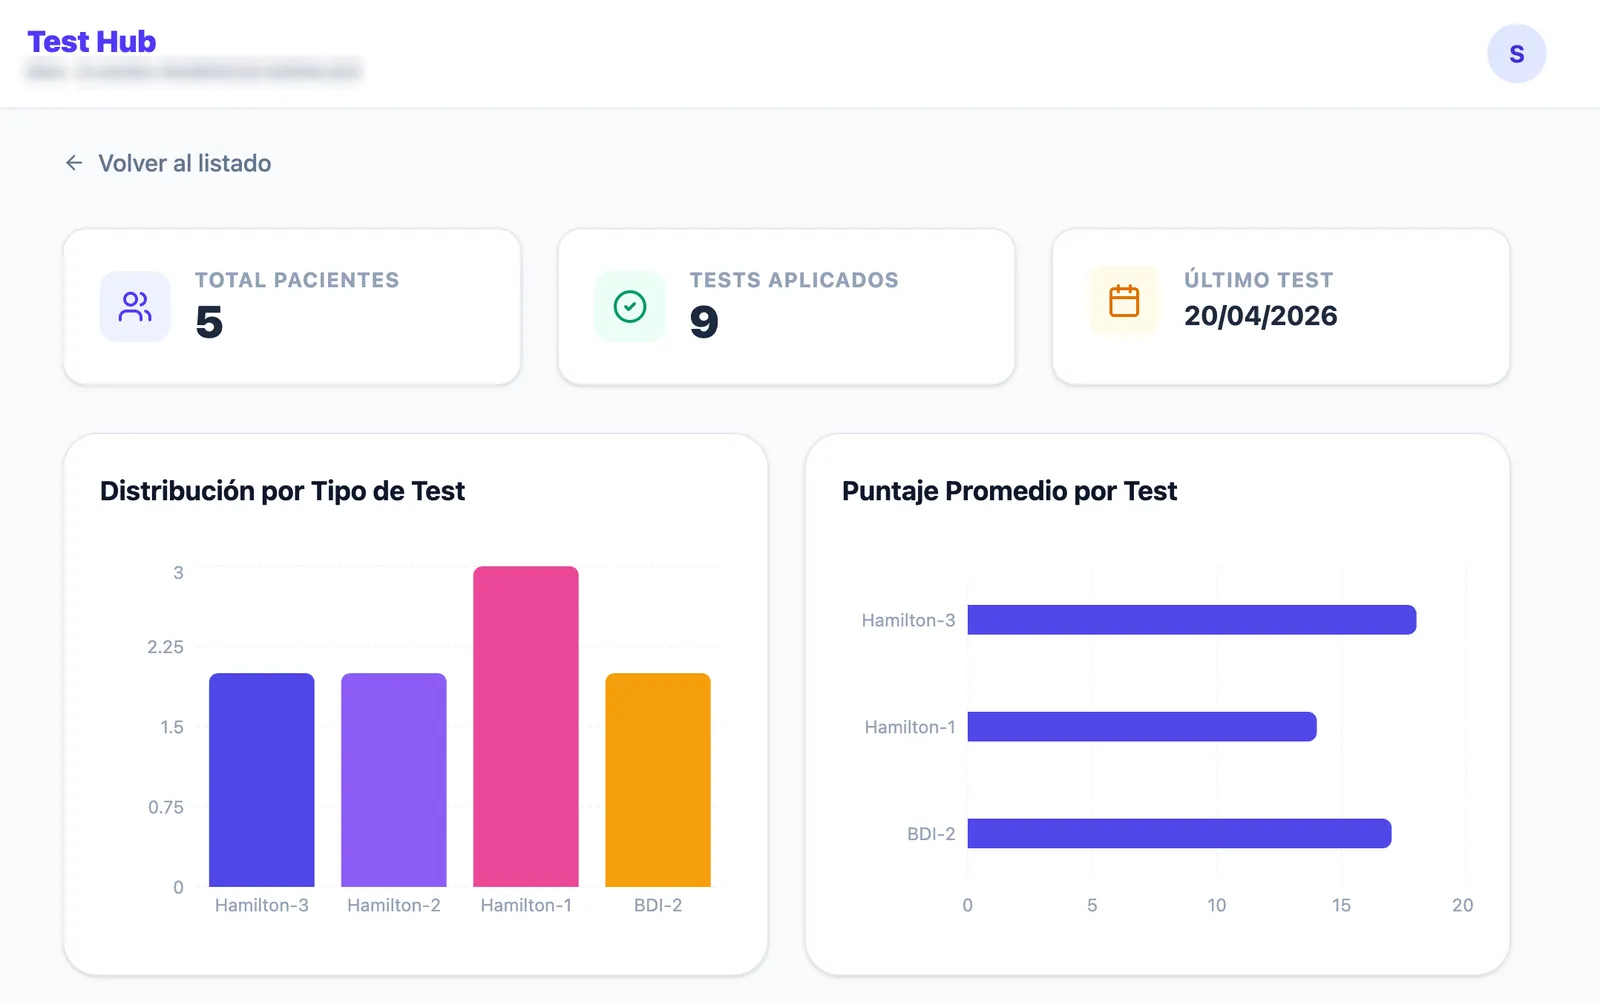Image resolution: width=1600 pixels, height=1005 pixels.
Task: Select the pink Hamilton-1 column bar
Action: (x=526, y=726)
